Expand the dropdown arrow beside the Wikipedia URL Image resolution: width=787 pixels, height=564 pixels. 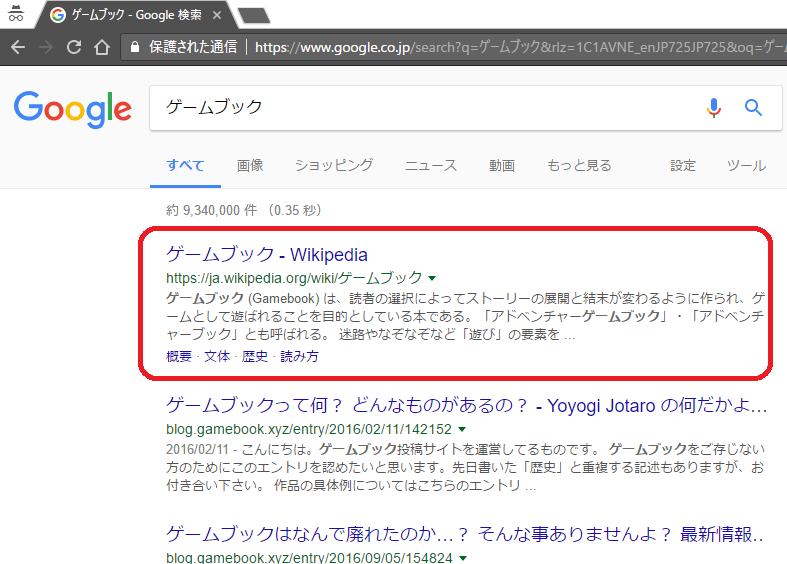[x=432, y=278]
